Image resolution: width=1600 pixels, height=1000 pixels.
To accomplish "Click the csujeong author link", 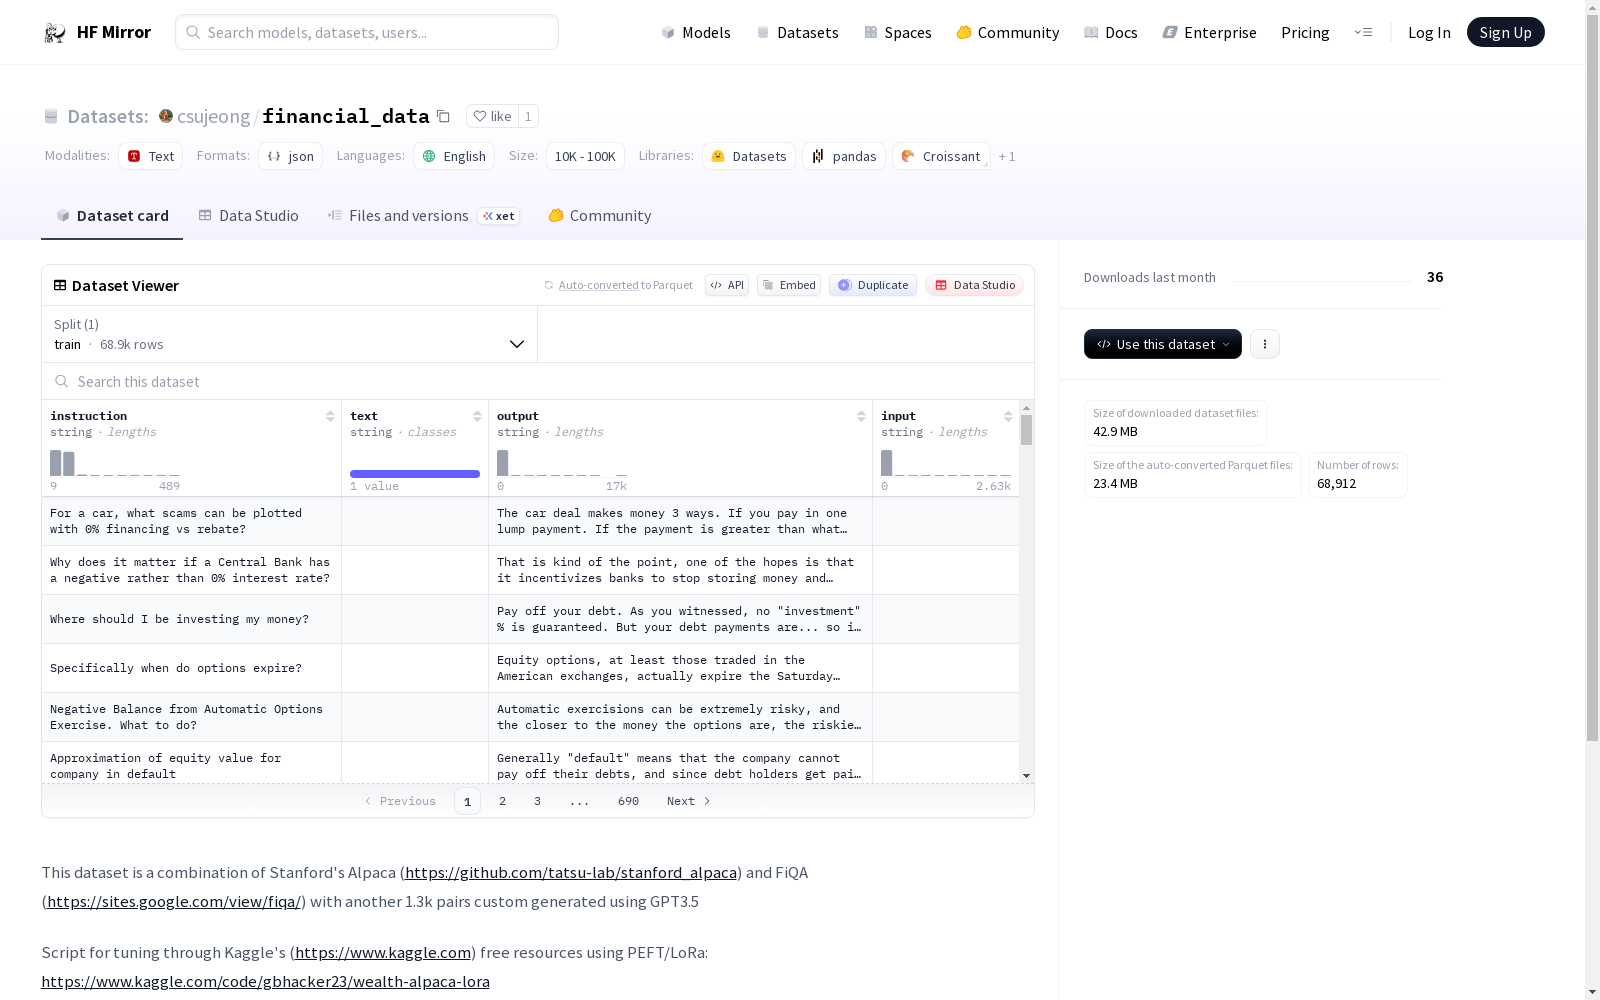I will click(x=214, y=116).
